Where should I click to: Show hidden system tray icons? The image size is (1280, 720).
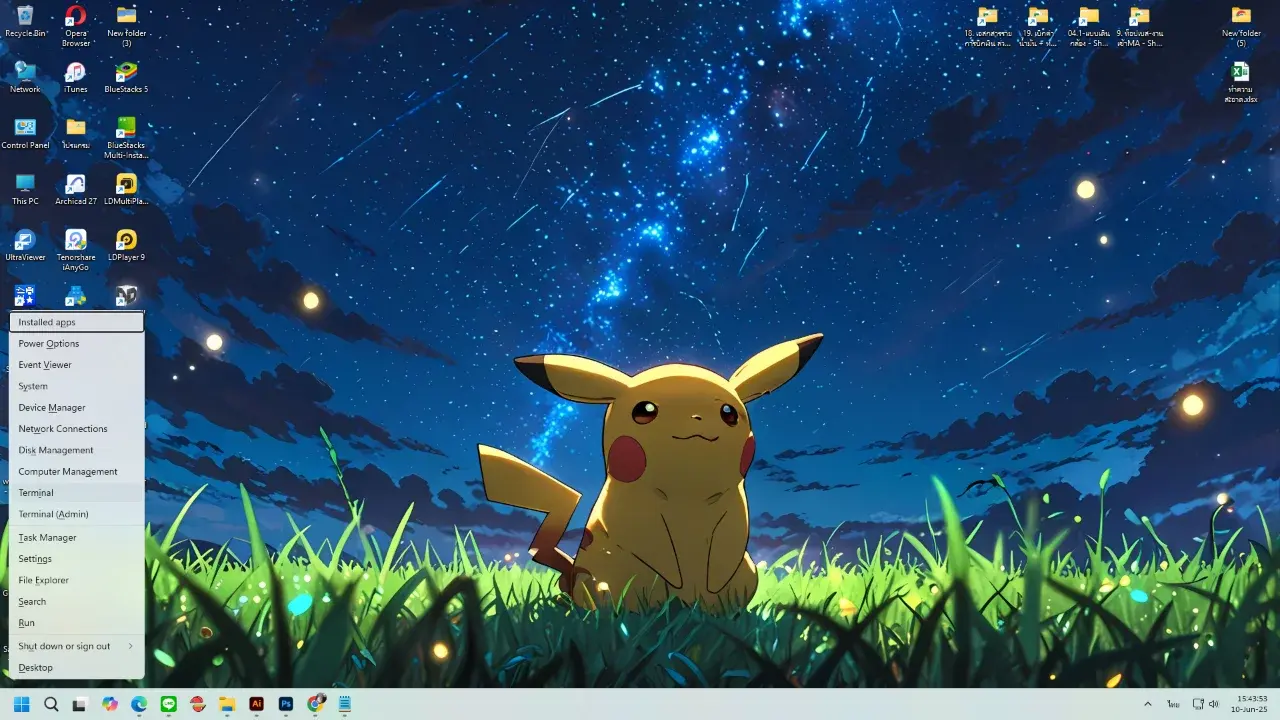[x=1147, y=704]
